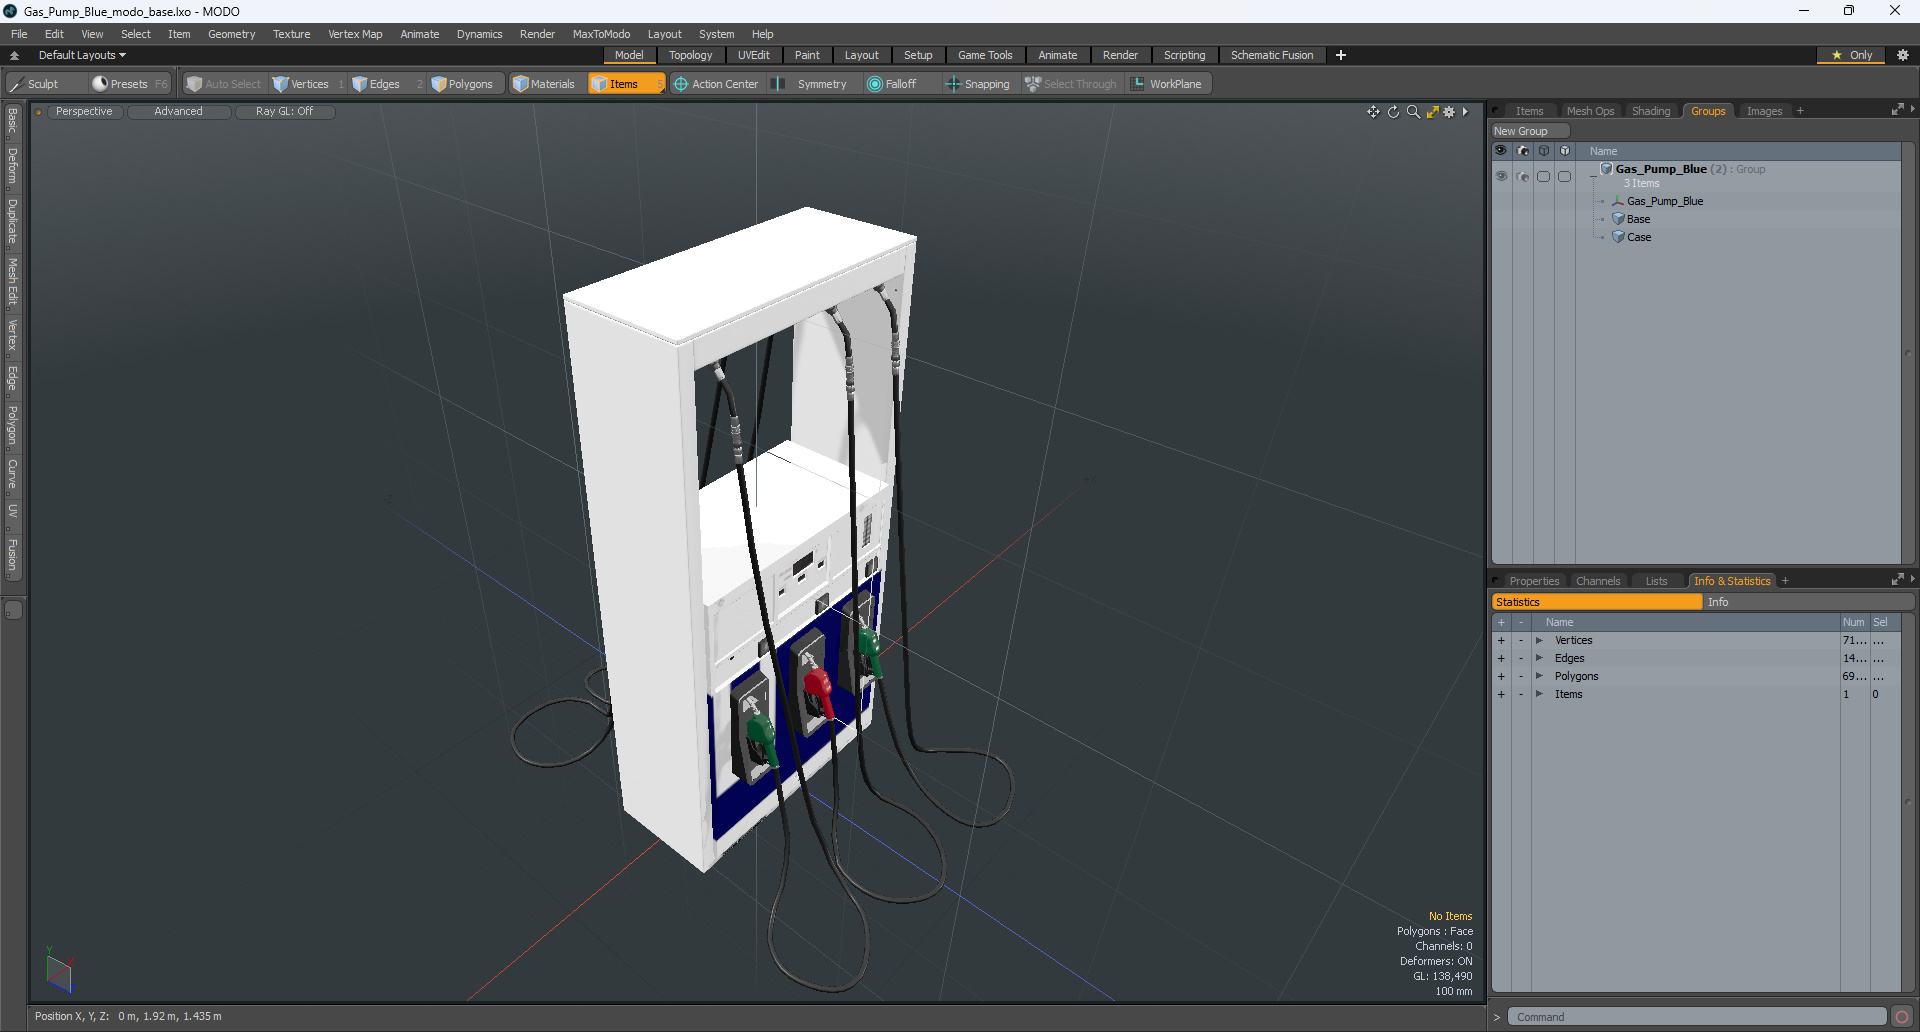
Task: Click the New Group button
Action: (1530, 131)
